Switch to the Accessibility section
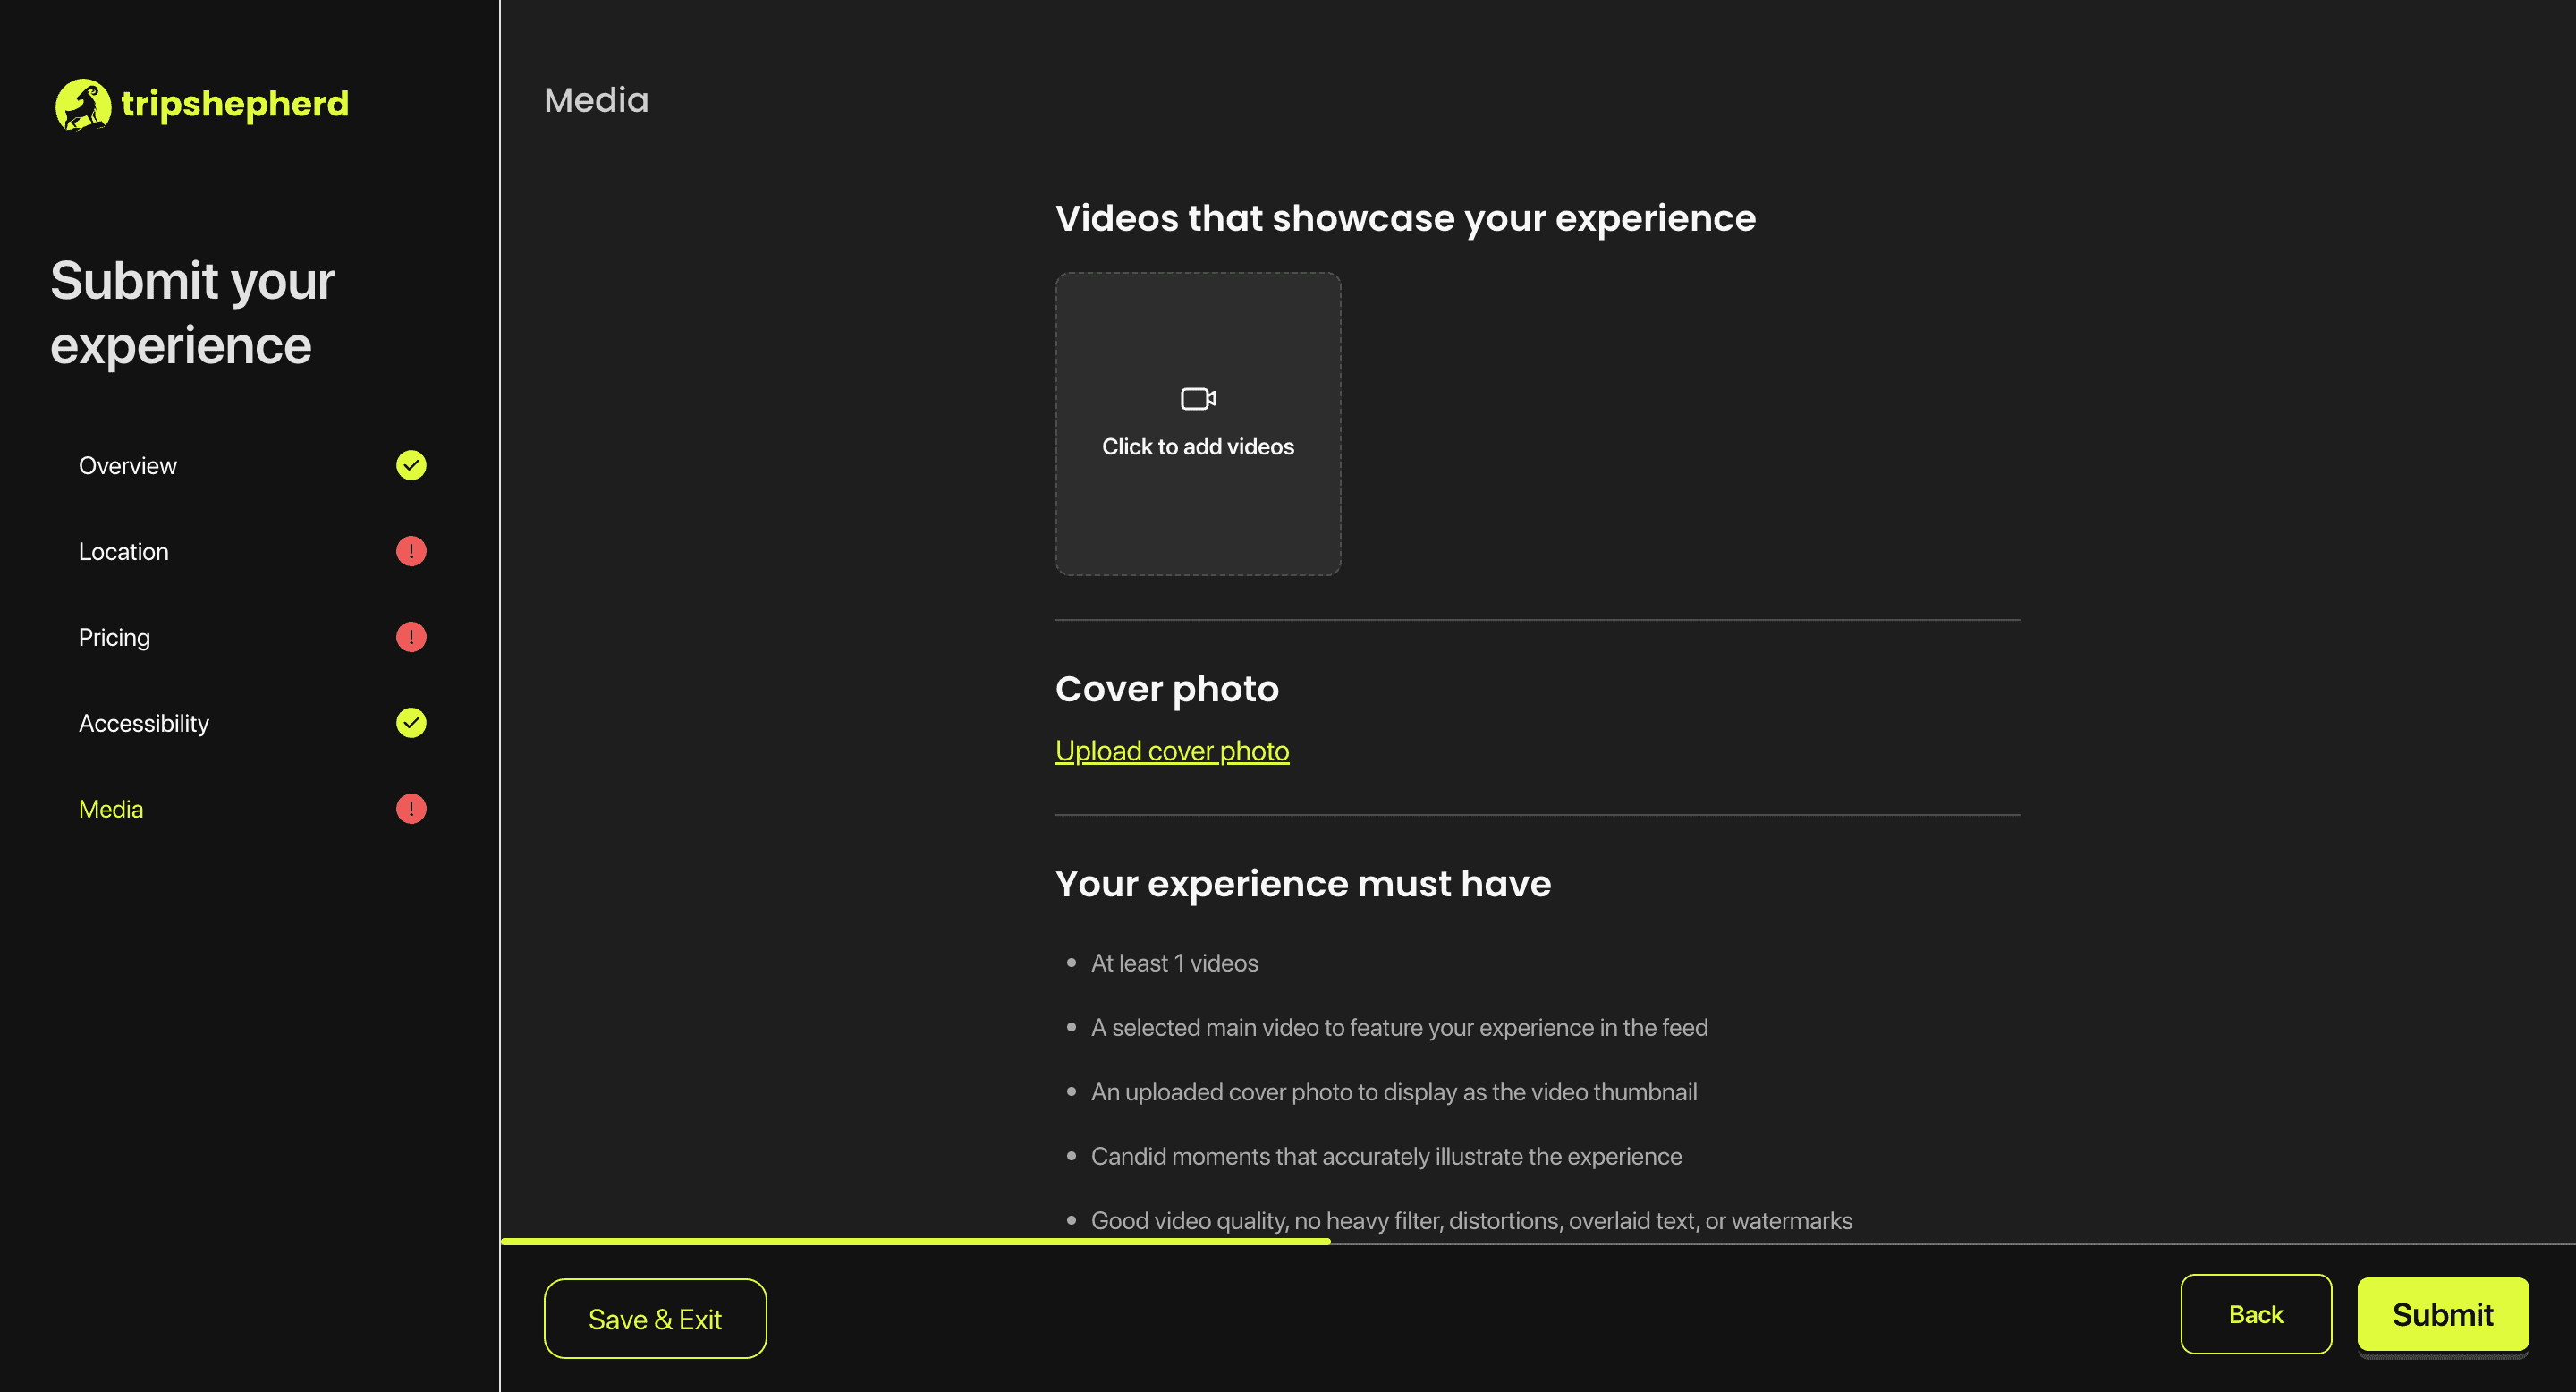This screenshot has height=1392, width=2576. (144, 724)
